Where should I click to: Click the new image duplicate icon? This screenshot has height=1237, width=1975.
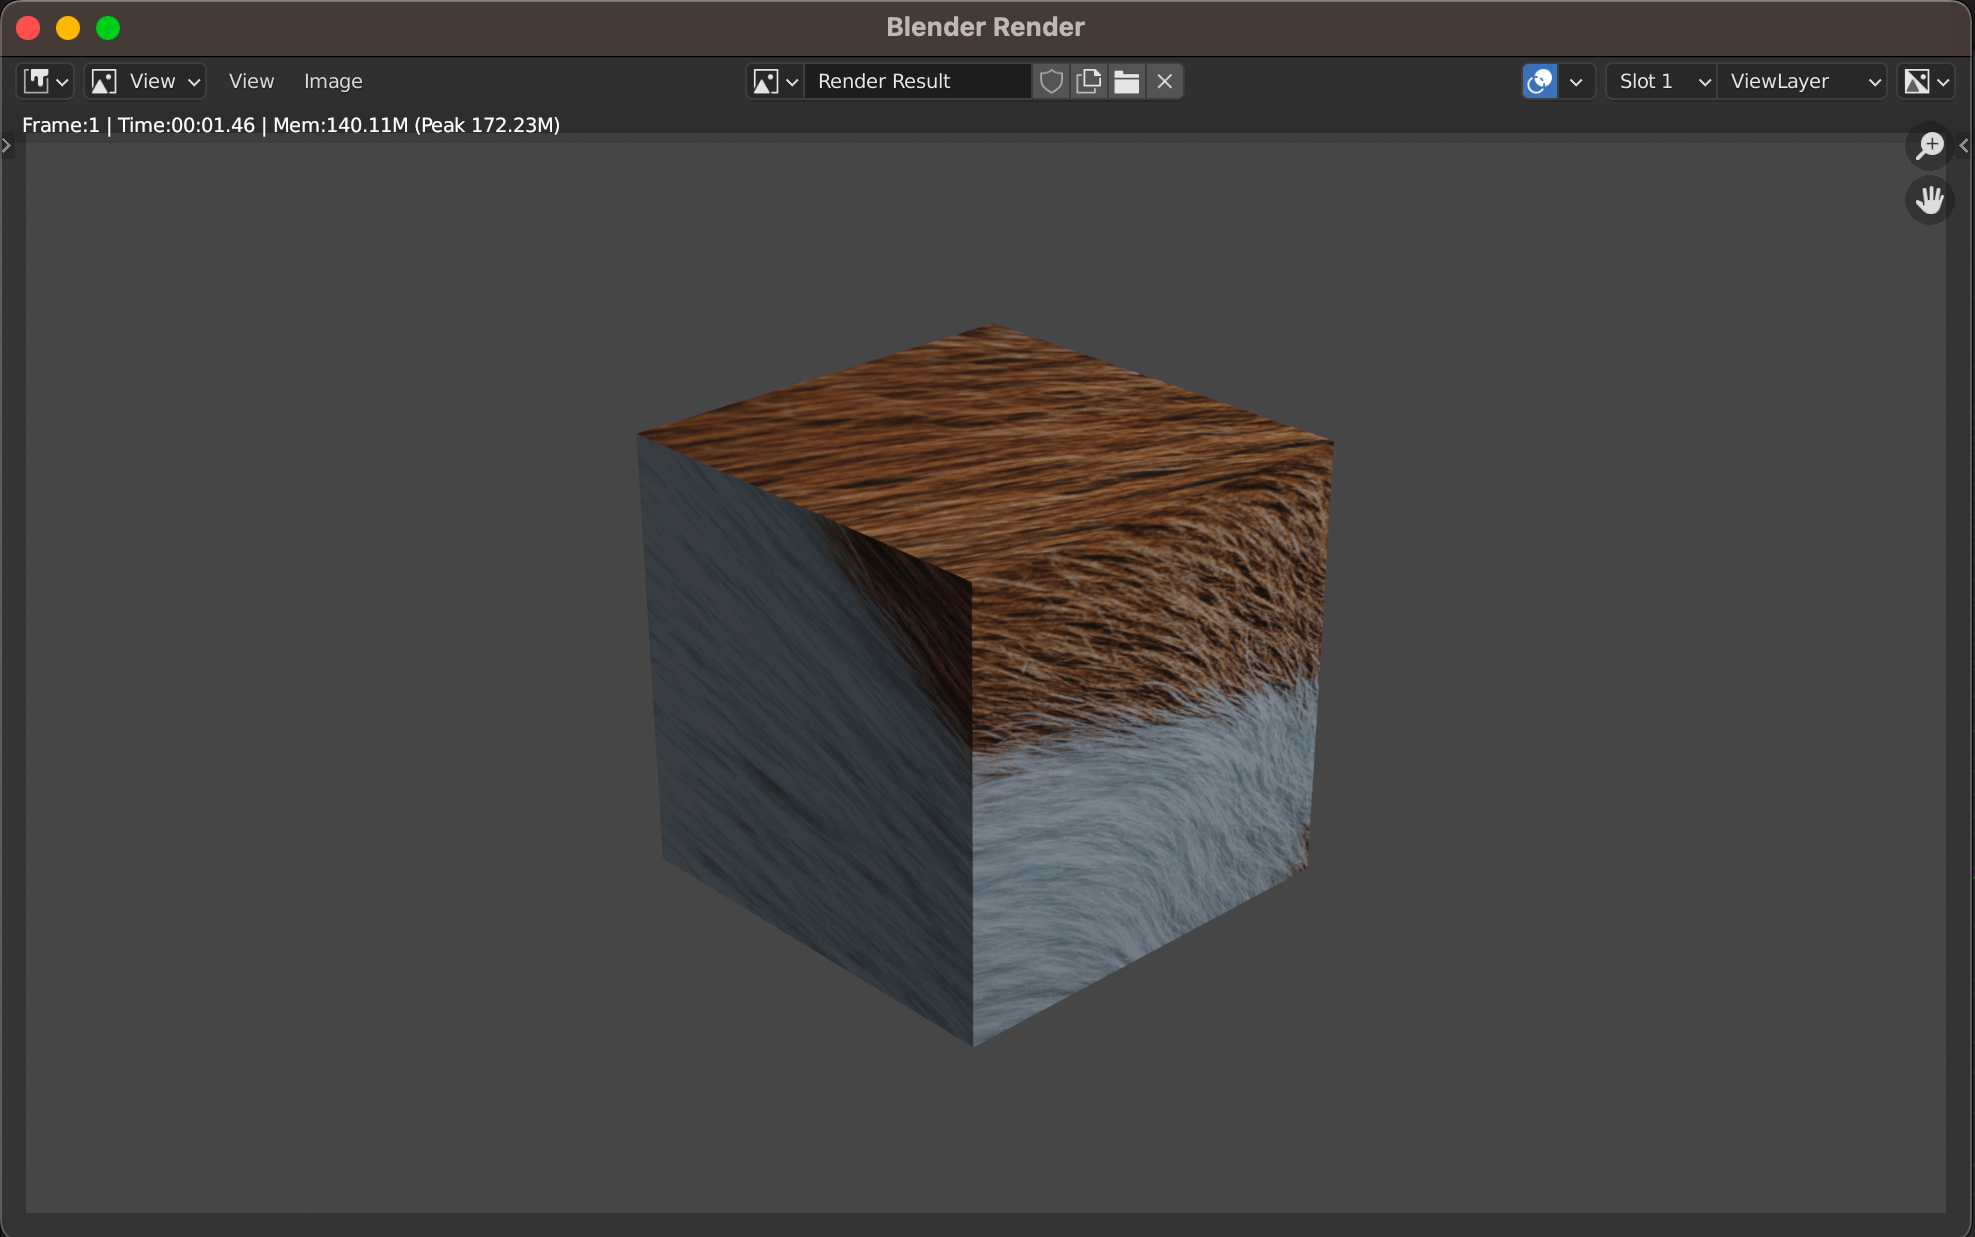coord(1088,81)
